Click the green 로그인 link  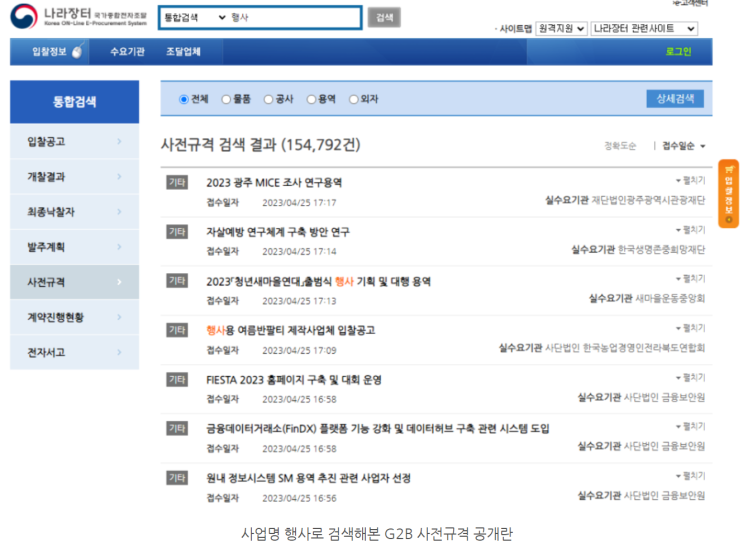[x=678, y=51]
